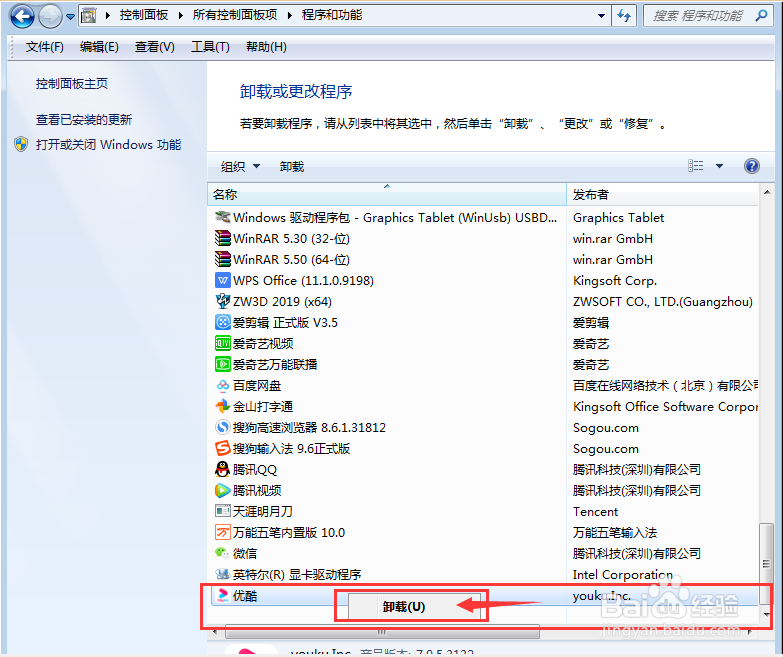Click the shield icon beside Windows 功能
Viewport: 783px width, 657px height.
click(x=21, y=145)
